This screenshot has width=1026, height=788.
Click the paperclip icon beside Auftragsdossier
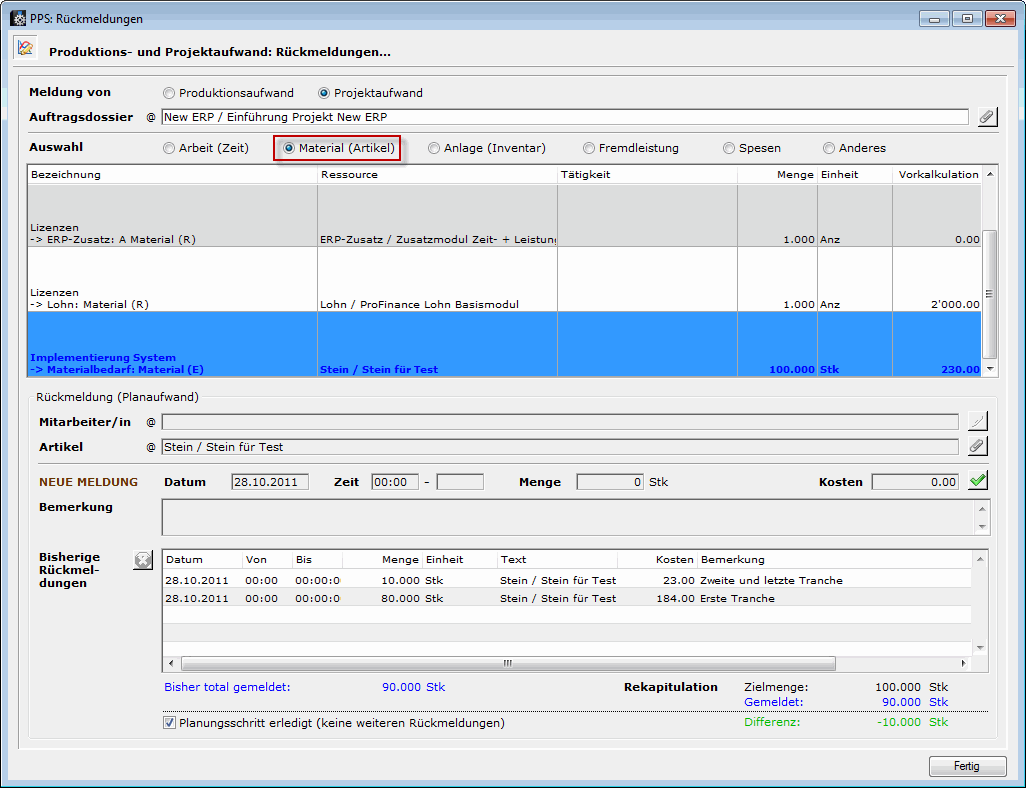[x=987, y=117]
